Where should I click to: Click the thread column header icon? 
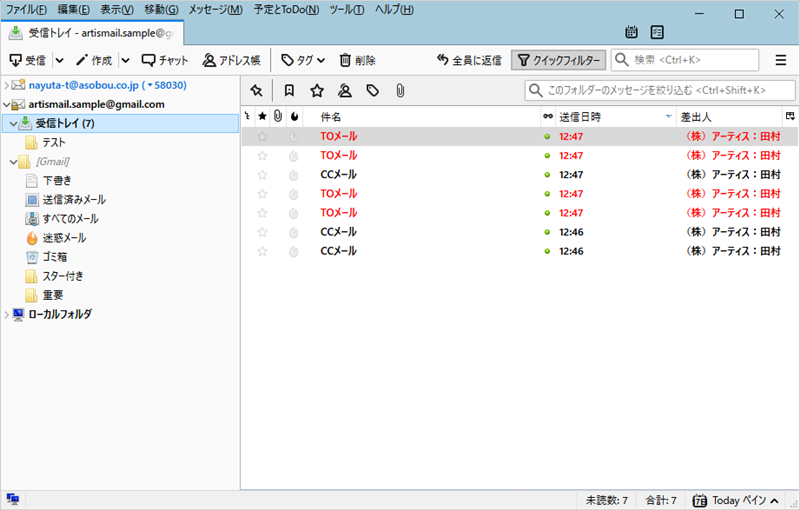pyautogui.click(x=247, y=117)
